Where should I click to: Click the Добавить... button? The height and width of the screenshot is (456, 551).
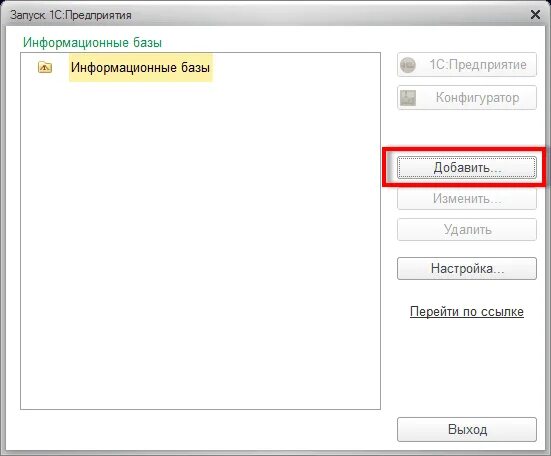[x=467, y=168]
